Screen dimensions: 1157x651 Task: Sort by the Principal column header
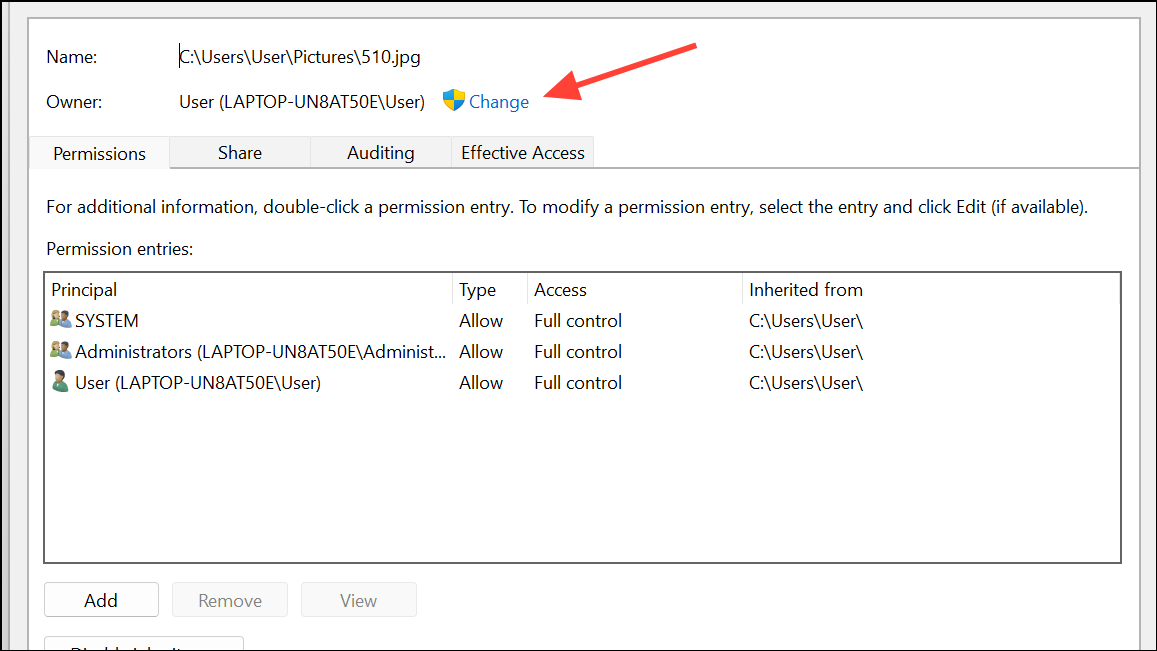pos(85,290)
